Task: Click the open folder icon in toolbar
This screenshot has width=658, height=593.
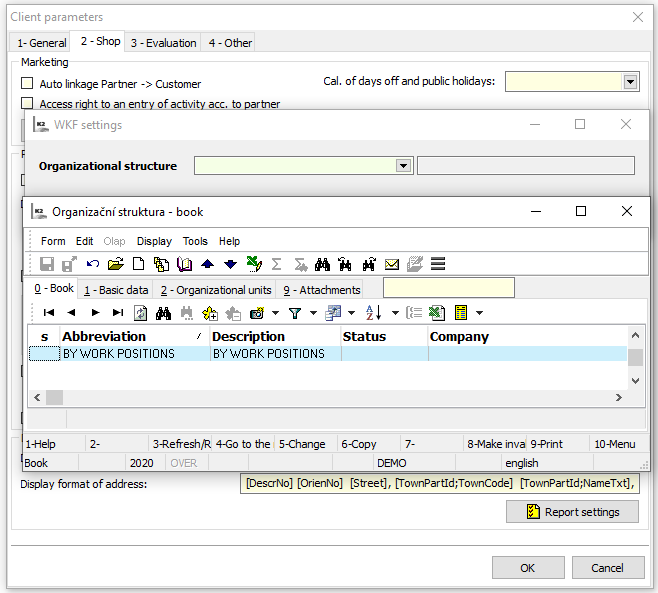Action: point(115,264)
